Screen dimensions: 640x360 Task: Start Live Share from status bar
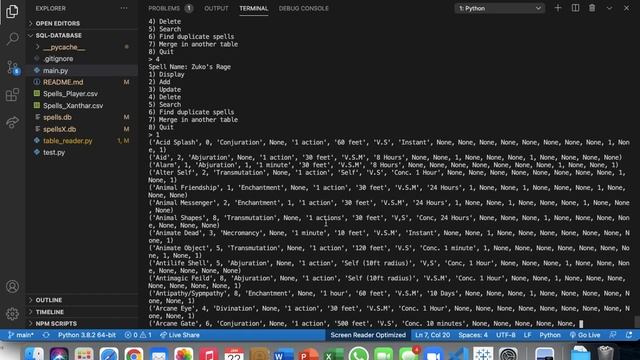[180, 335]
